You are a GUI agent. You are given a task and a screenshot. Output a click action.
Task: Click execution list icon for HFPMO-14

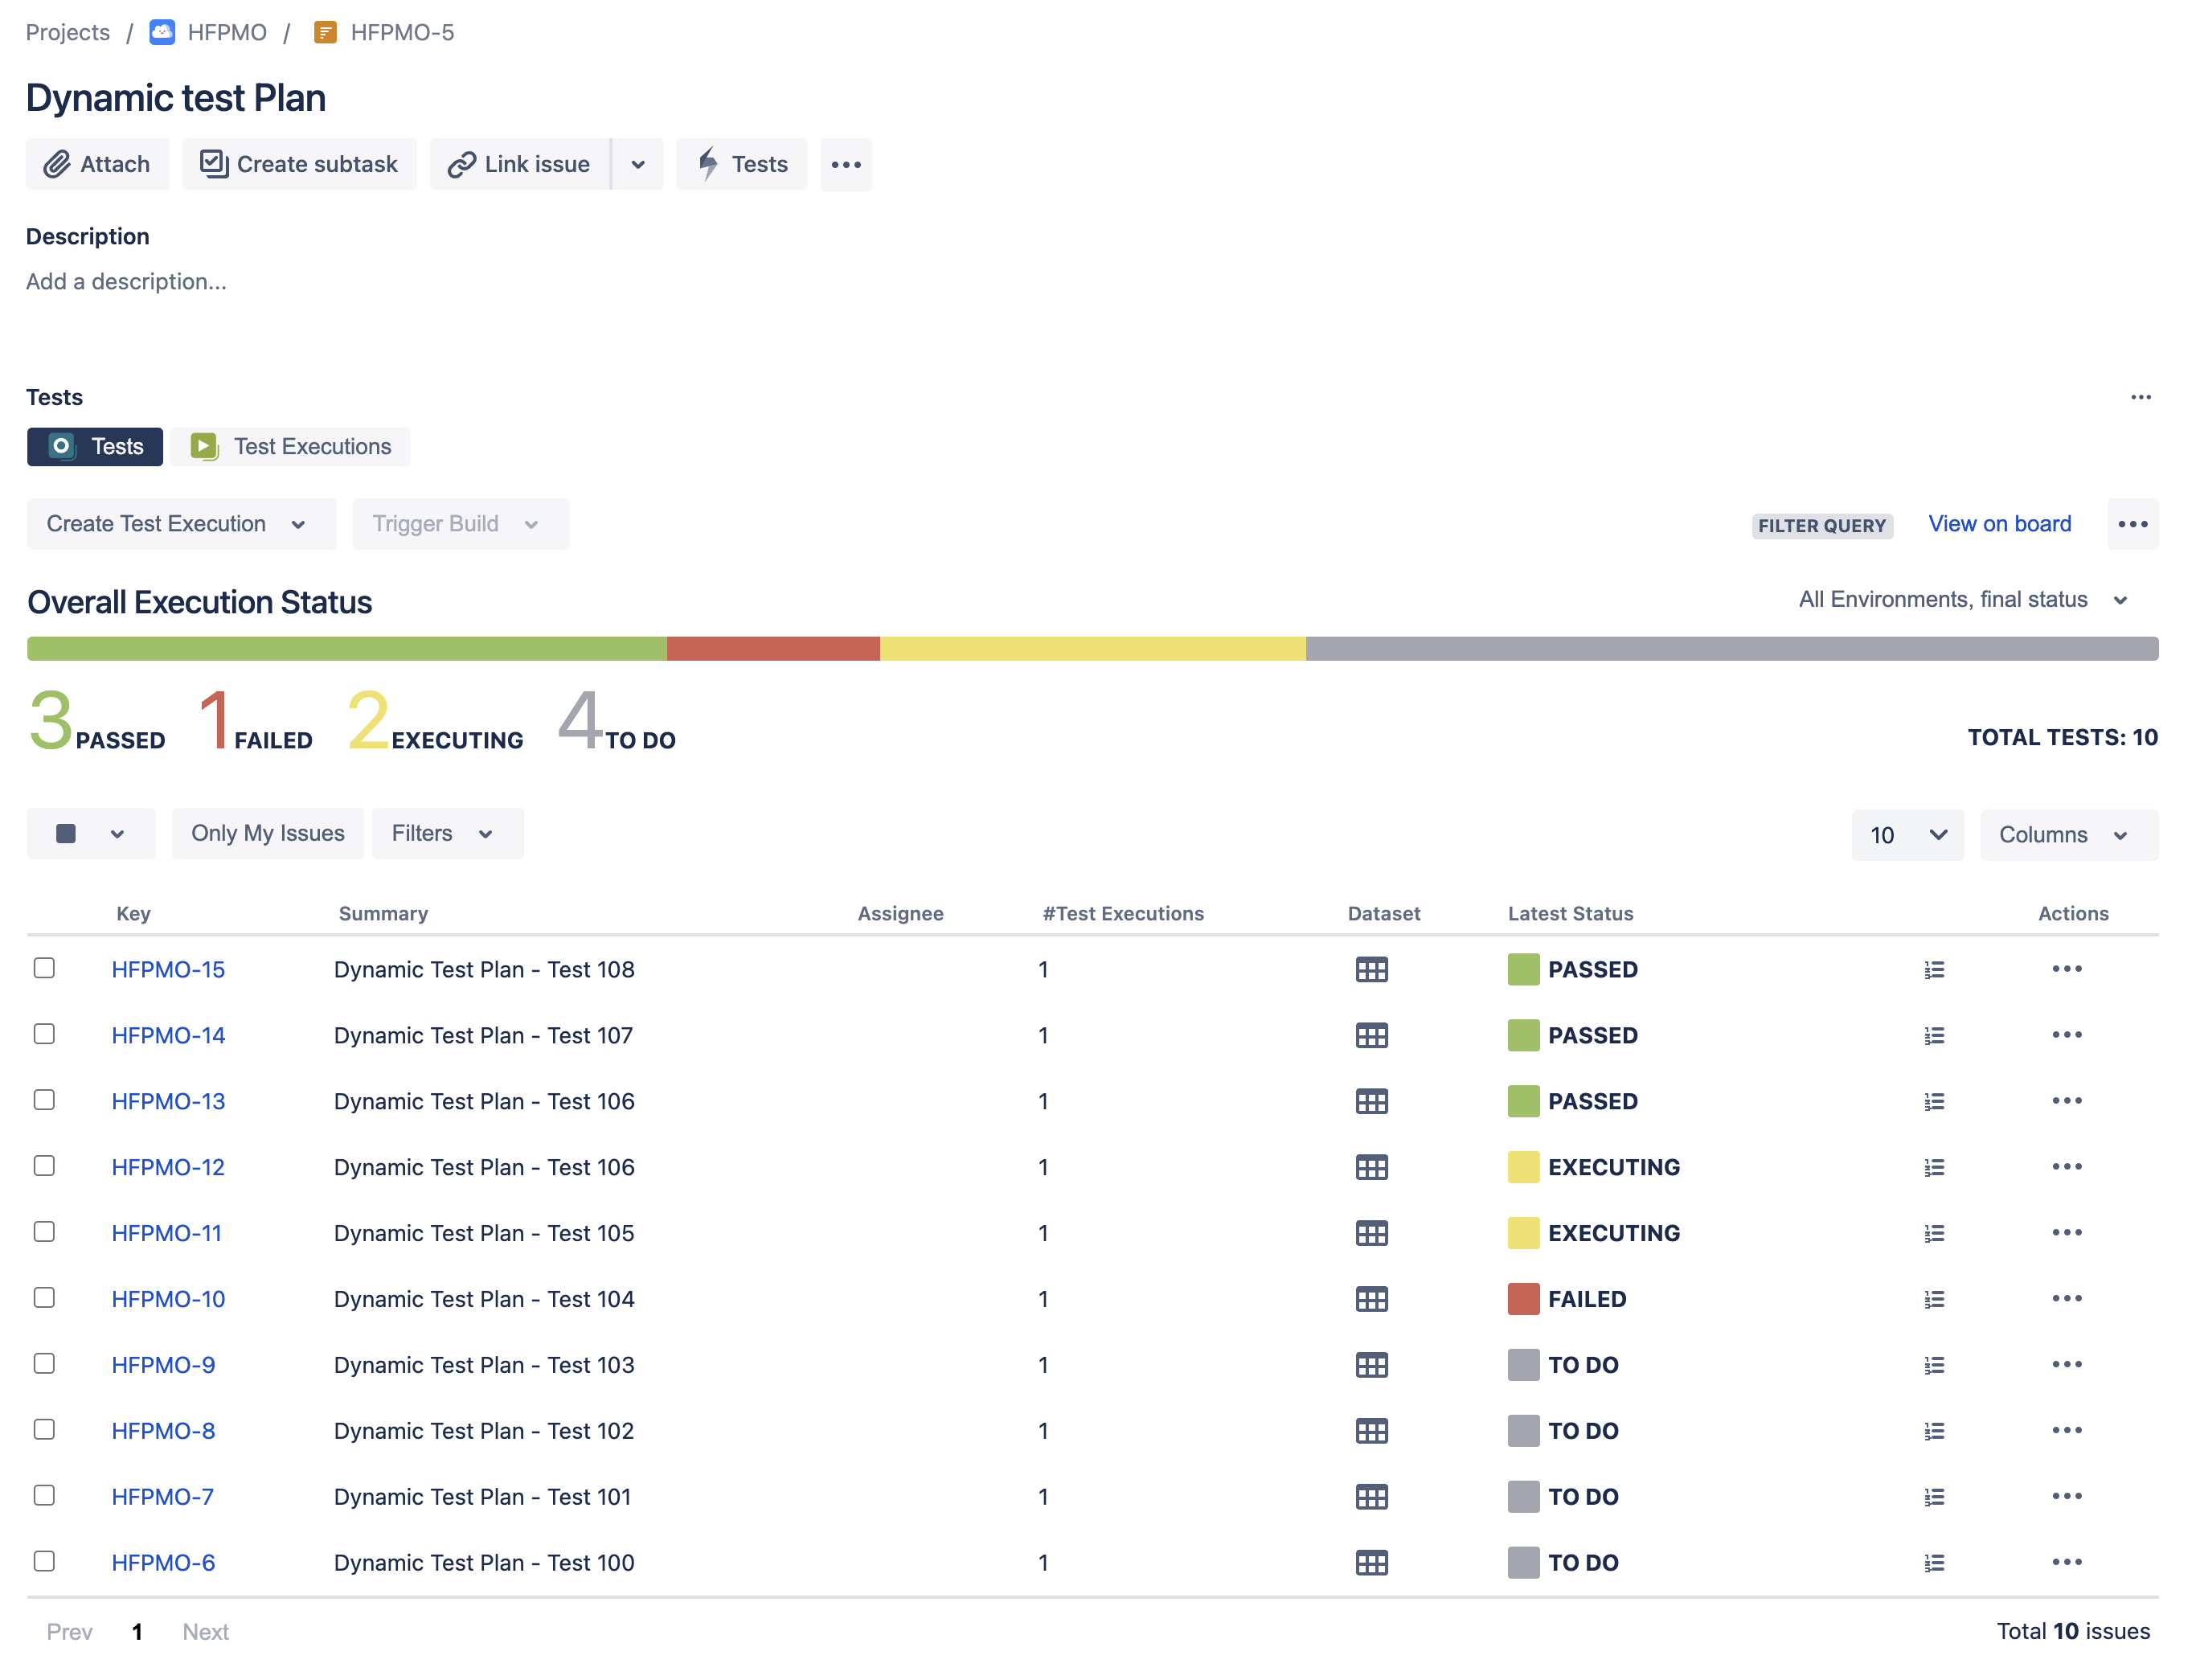pos(1934,1035)
